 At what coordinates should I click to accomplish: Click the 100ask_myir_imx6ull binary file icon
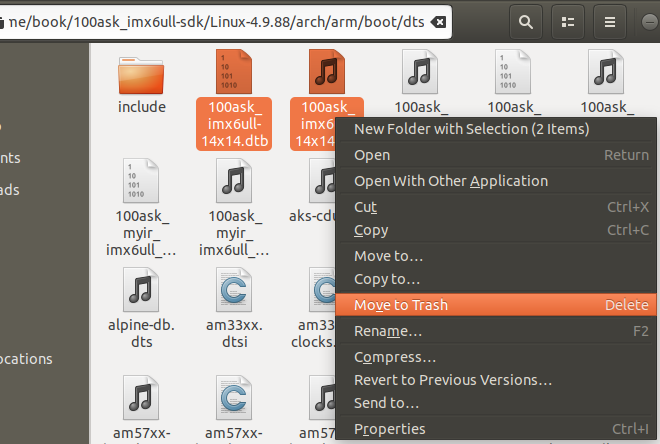tap(141, 181)
